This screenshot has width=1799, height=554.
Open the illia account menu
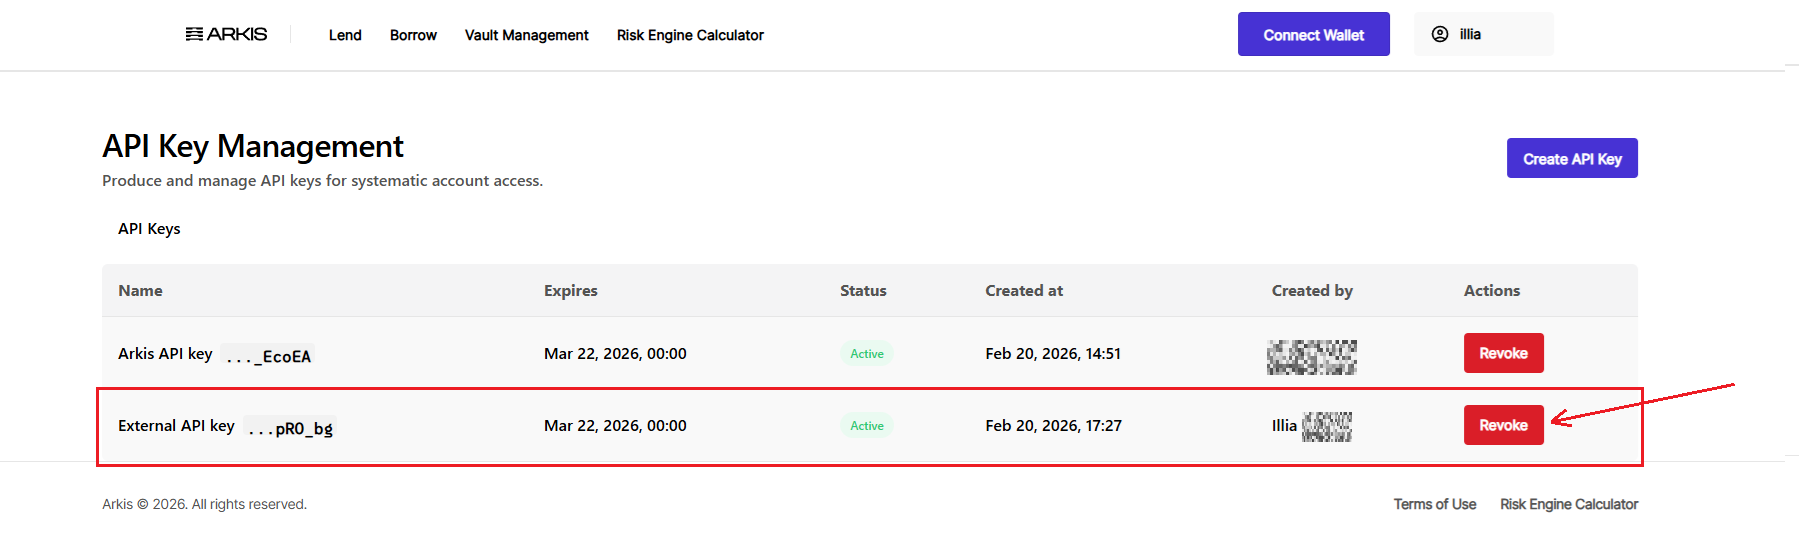(1483, 34)
